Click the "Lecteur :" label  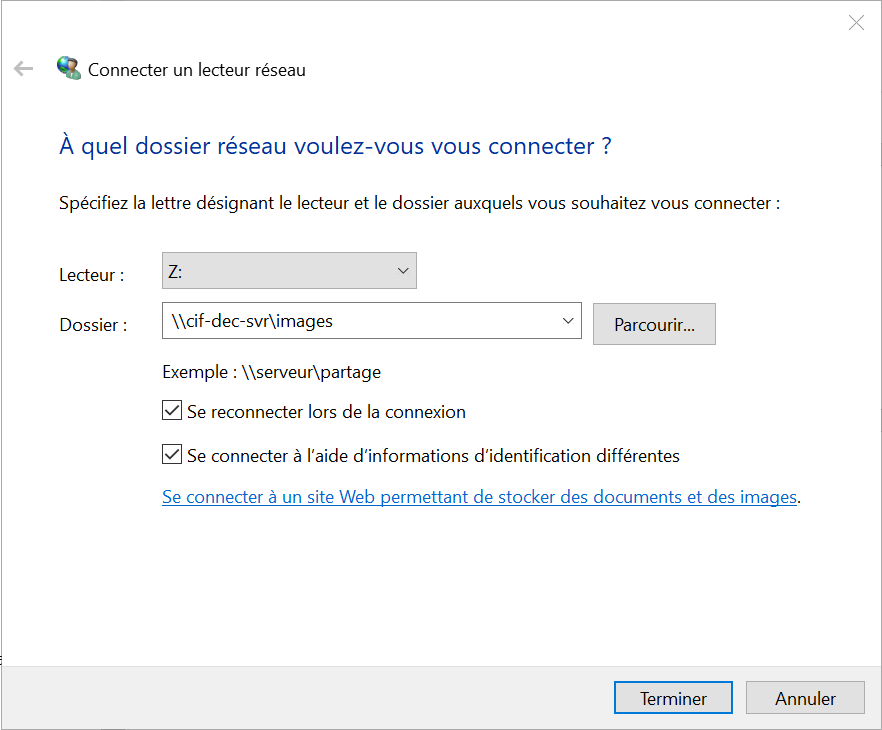point(92,275)
